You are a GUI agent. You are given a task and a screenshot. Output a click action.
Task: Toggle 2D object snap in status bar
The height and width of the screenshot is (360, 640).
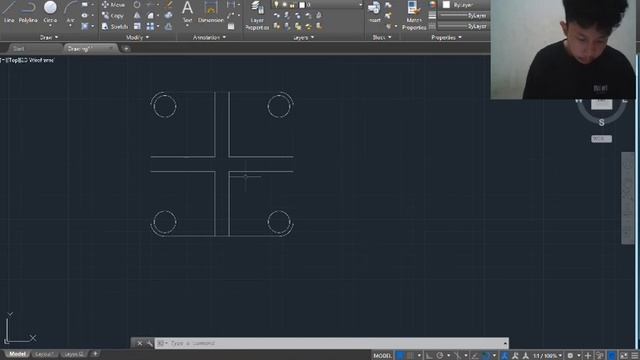pos(487,356)
